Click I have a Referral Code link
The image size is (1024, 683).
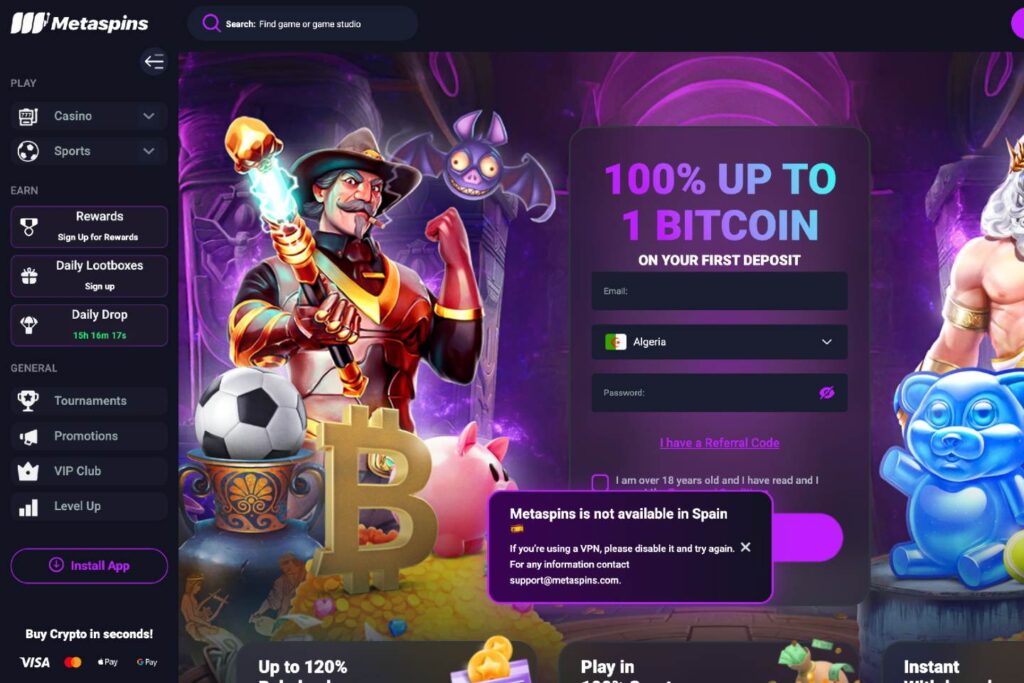point(719,443)
